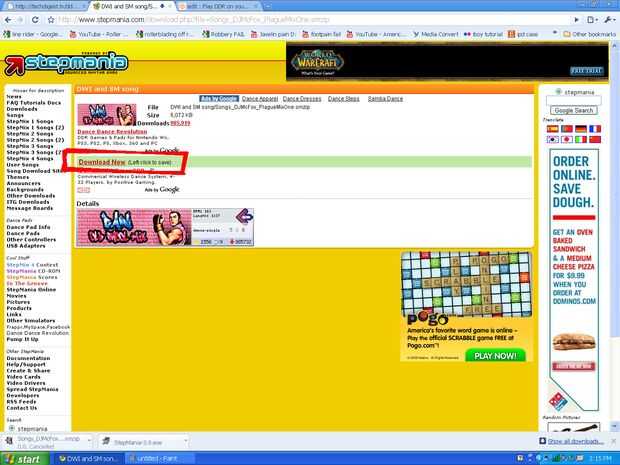The image size is (620, 465).
Task: Open the Chrome page menu icon
Action: click(592, 20)
